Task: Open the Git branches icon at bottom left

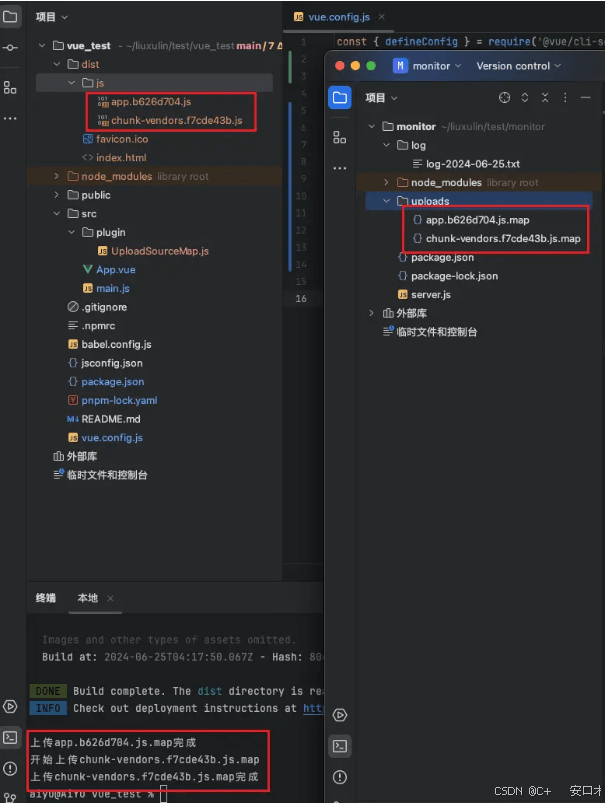Action: [x=10, y=797]
